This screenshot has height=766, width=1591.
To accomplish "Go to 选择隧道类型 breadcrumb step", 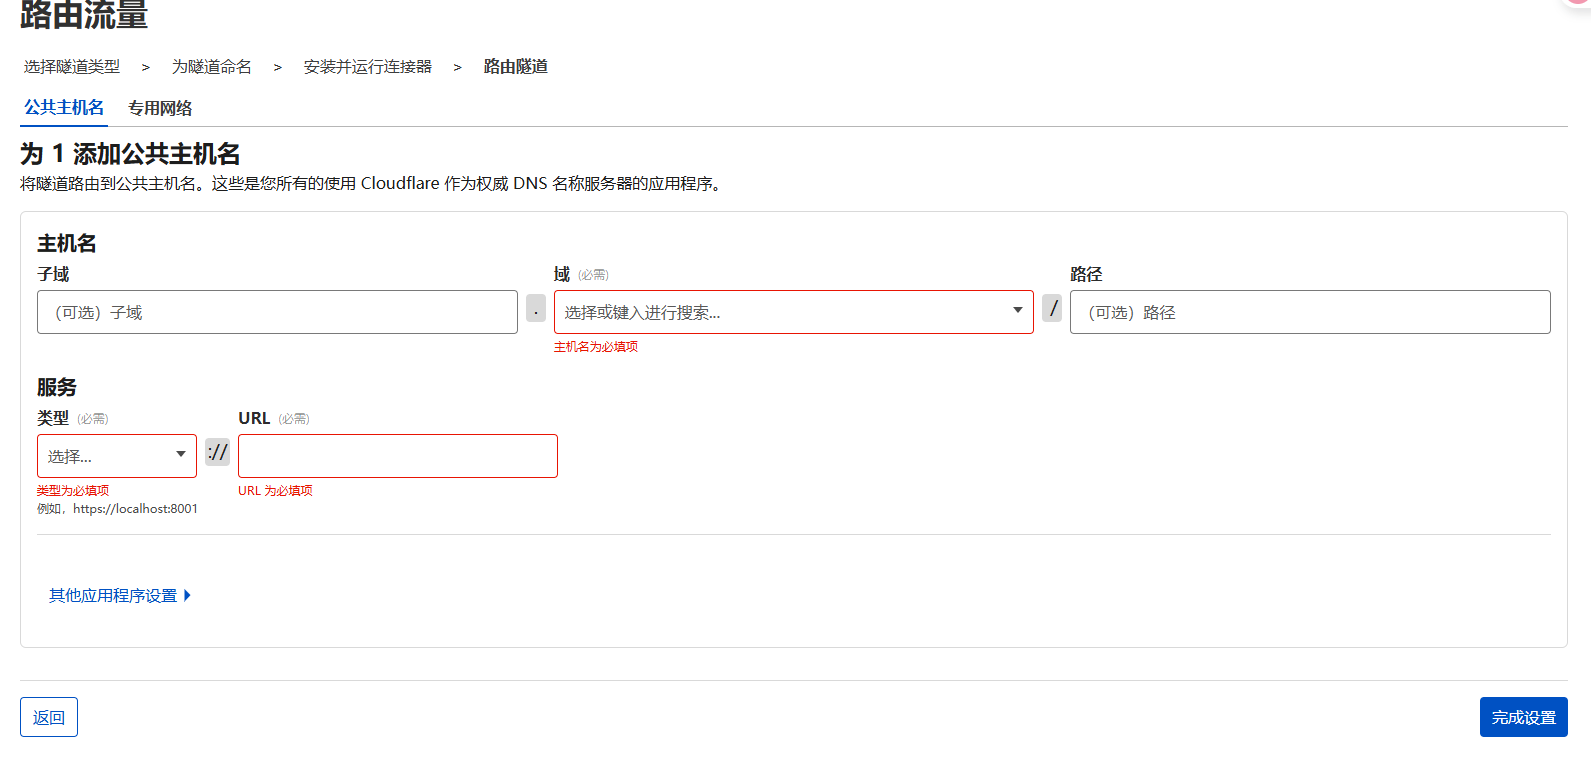I will pos(72,67).
